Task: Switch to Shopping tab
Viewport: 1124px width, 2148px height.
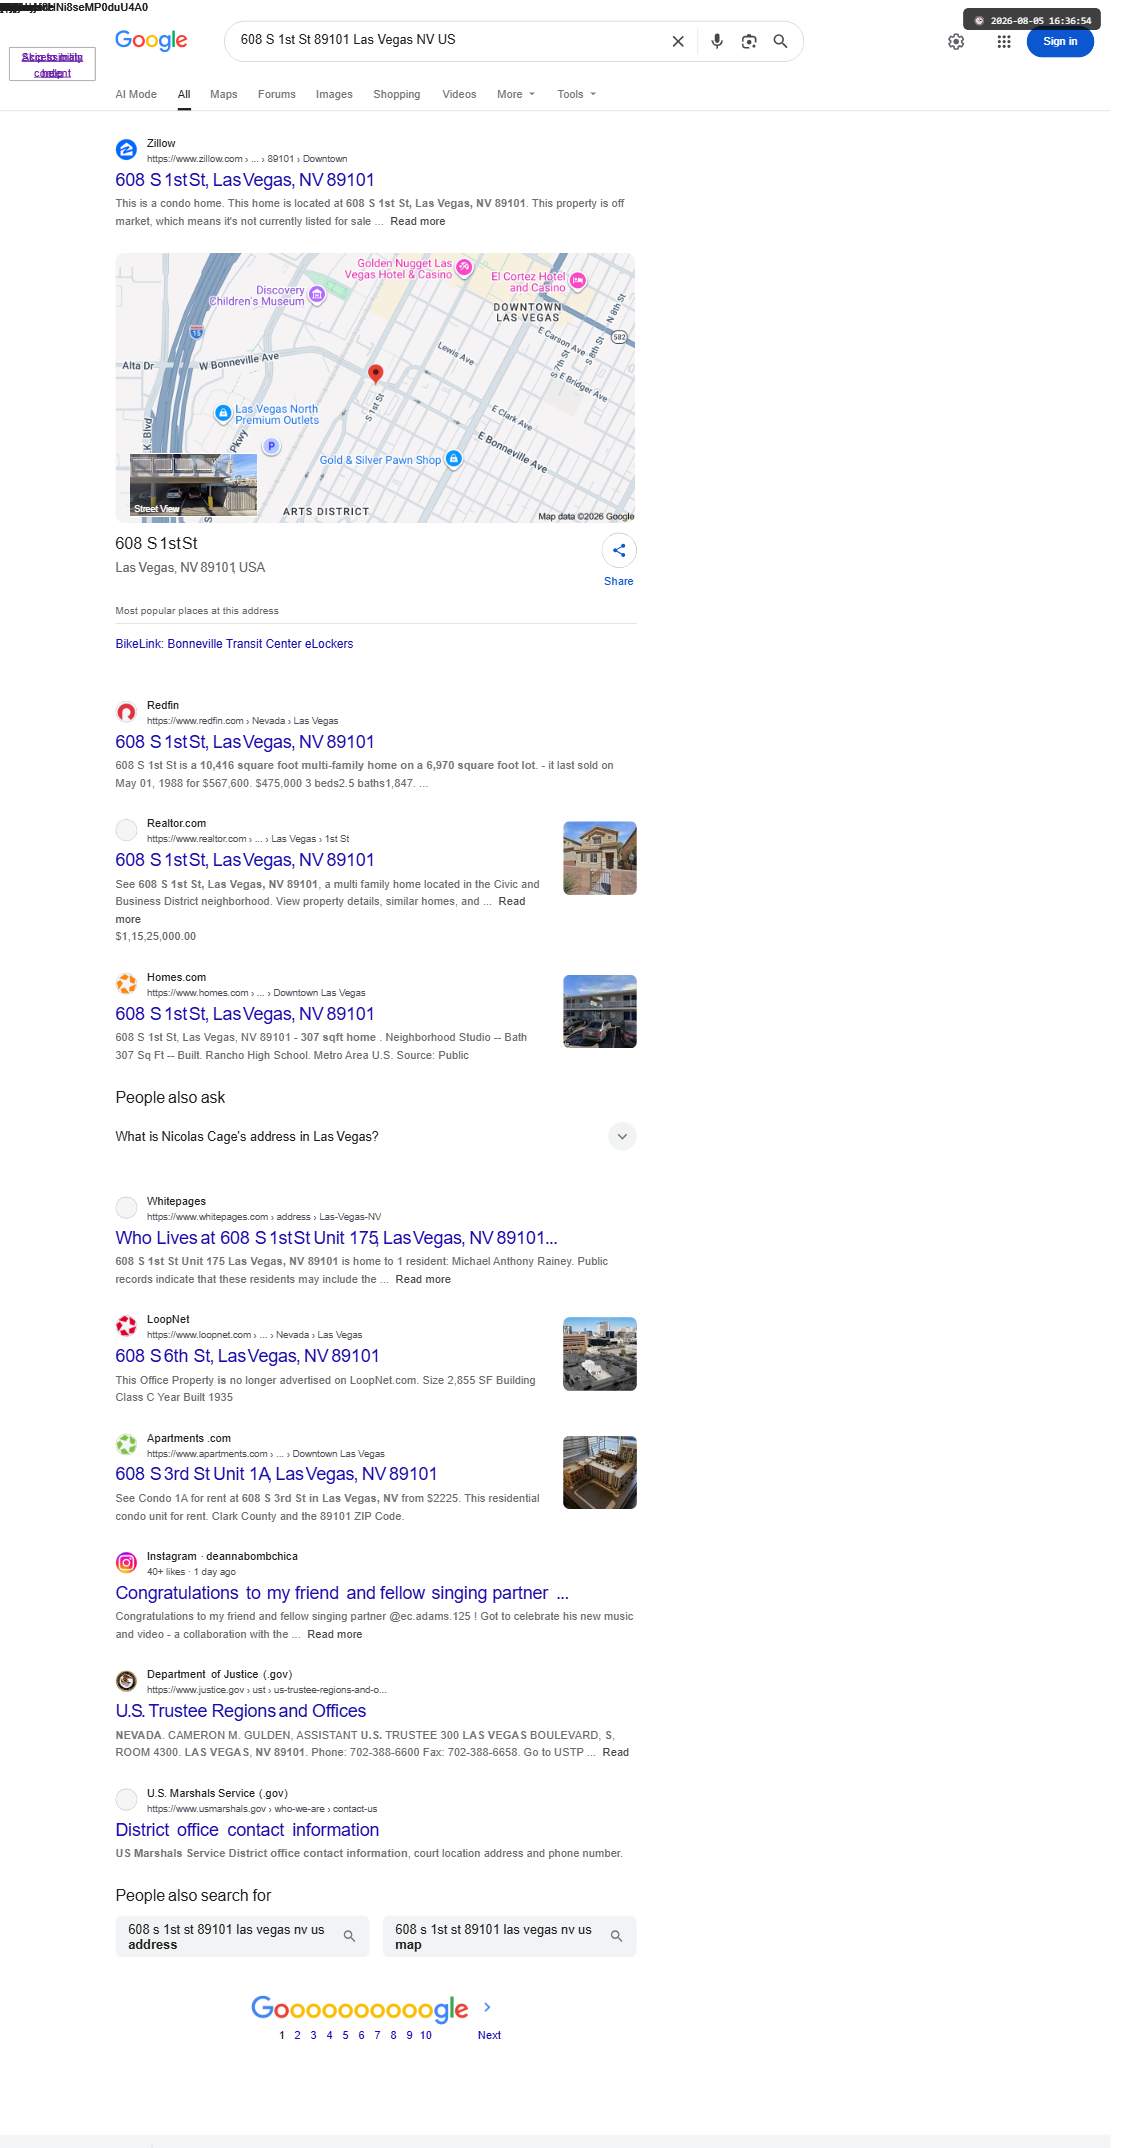Action: (397, 94)
